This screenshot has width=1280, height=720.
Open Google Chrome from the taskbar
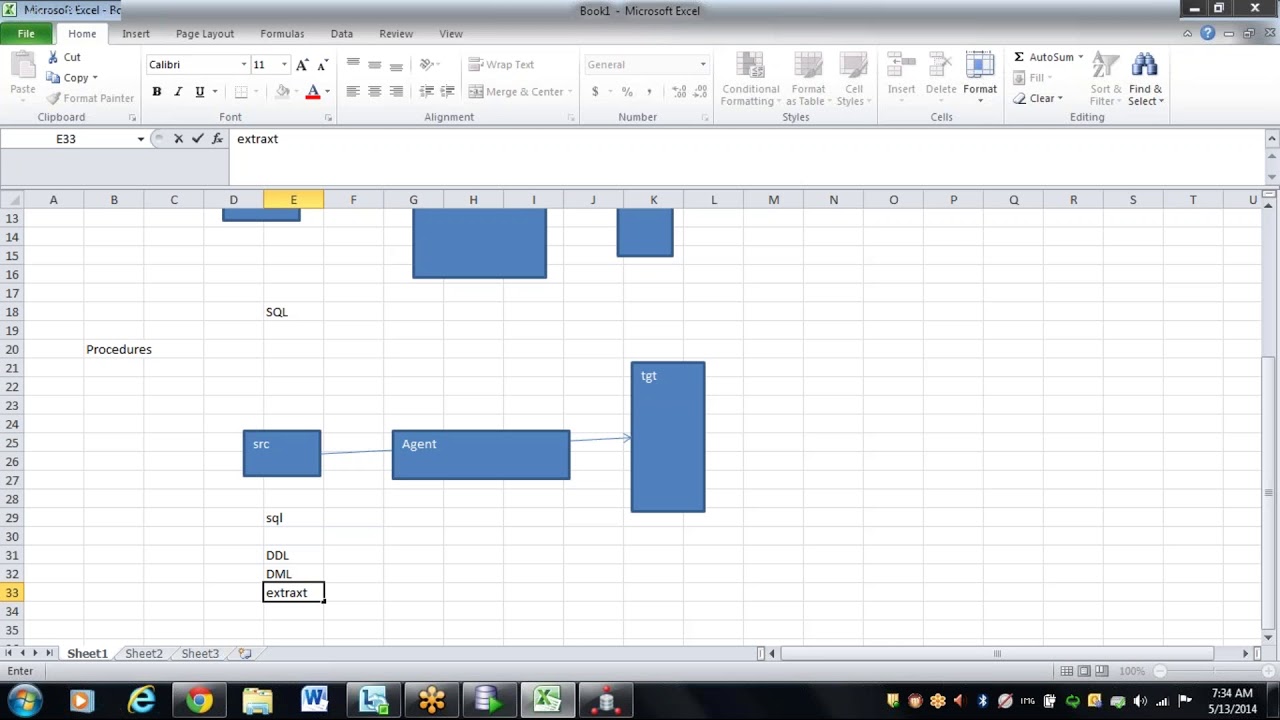pos(199,700)
